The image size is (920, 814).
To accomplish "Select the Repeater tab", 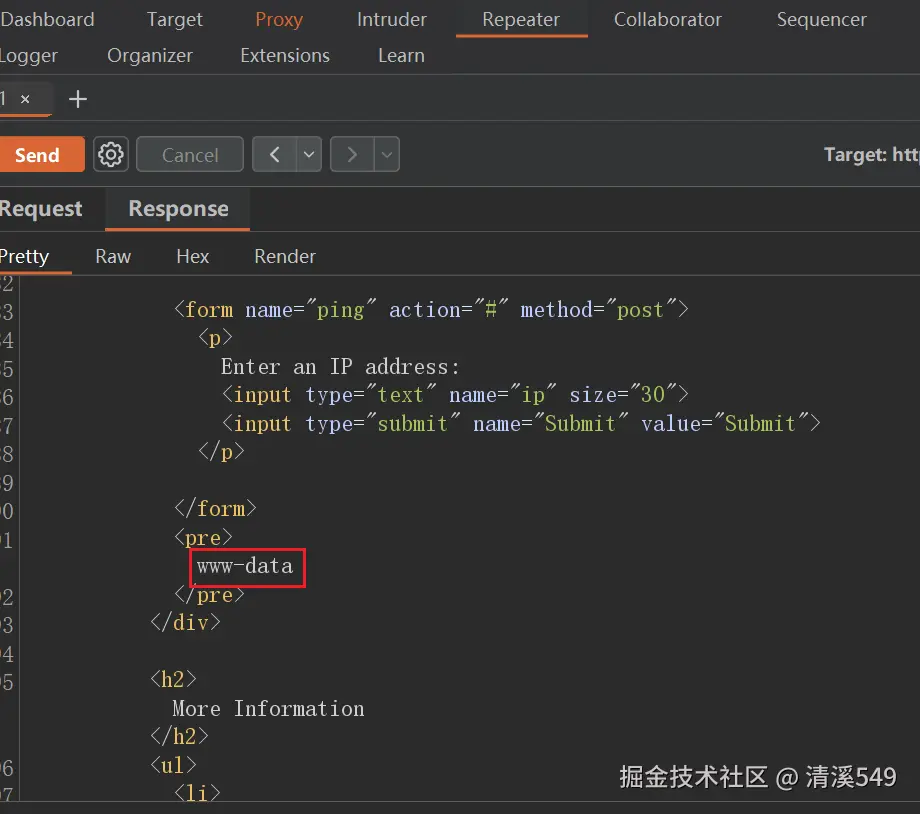I will pos(521,19).
